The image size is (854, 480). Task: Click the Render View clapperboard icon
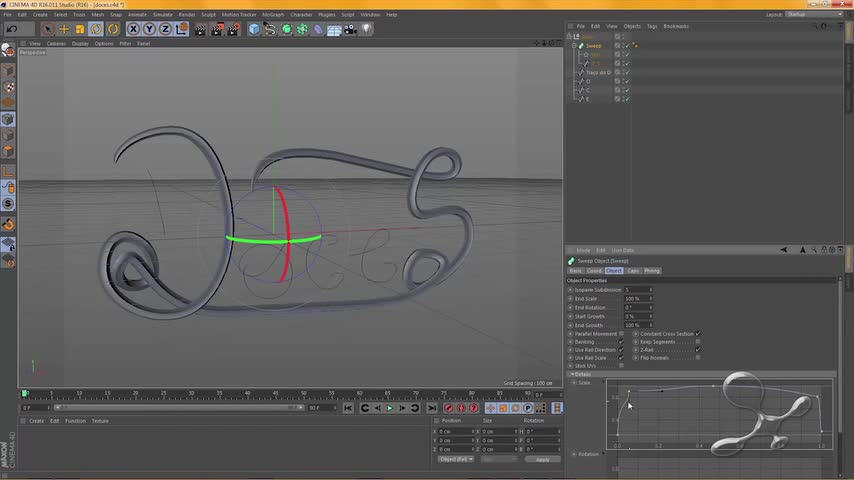pyautogui.click(x=200, y=29)
